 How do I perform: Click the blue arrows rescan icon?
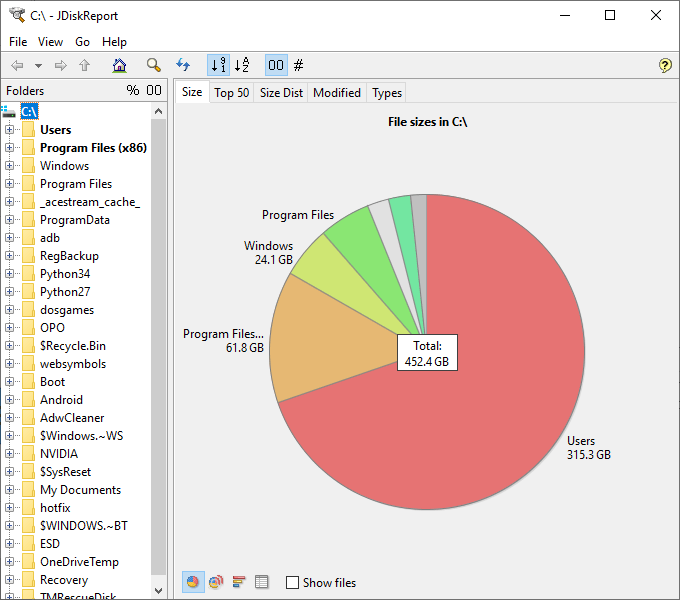[183, 65]
